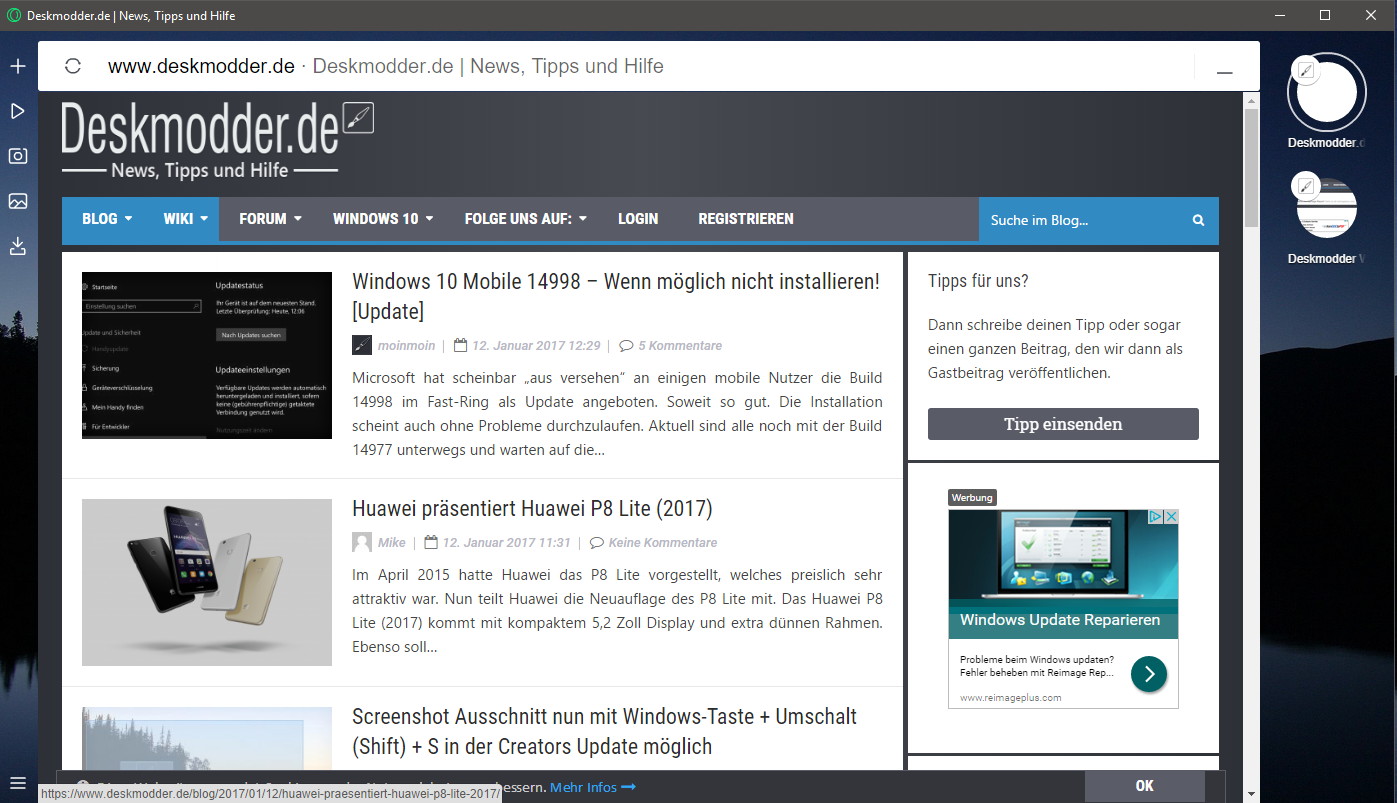
Task: Click the date 12. Januar 2017 11:31
Action: (x=506, y=543)
